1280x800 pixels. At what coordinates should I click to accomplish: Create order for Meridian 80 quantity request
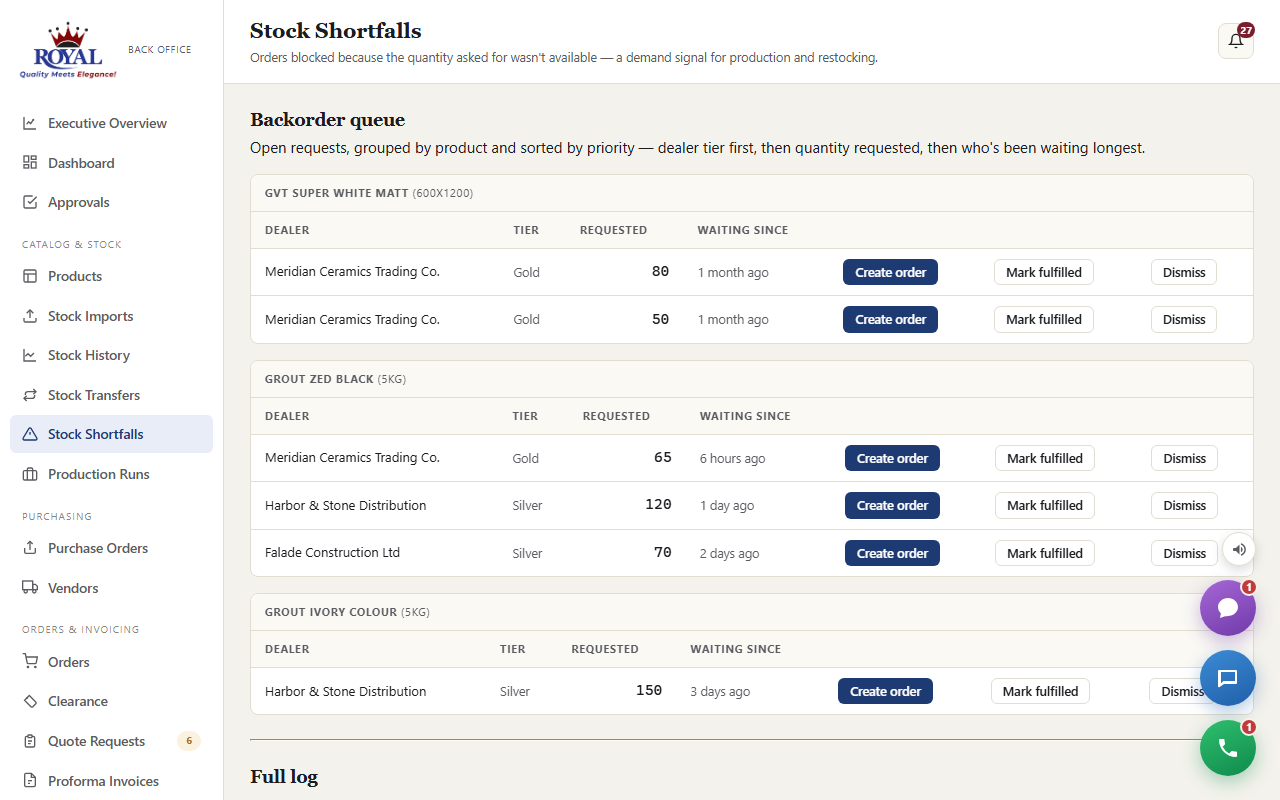point(890,272)
